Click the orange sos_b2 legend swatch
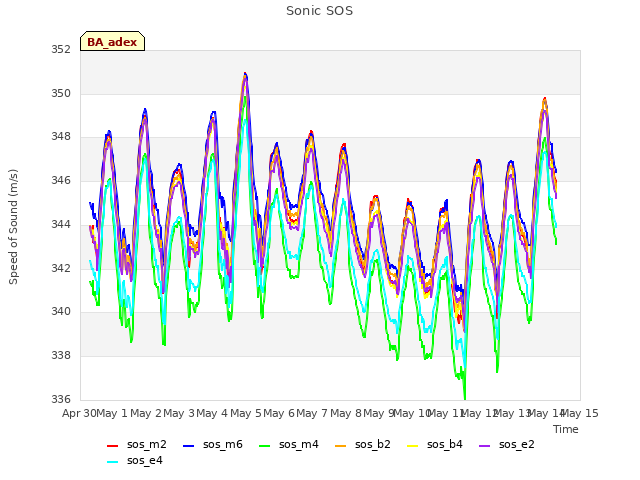The image size is (640, 480). click(340, 446)
